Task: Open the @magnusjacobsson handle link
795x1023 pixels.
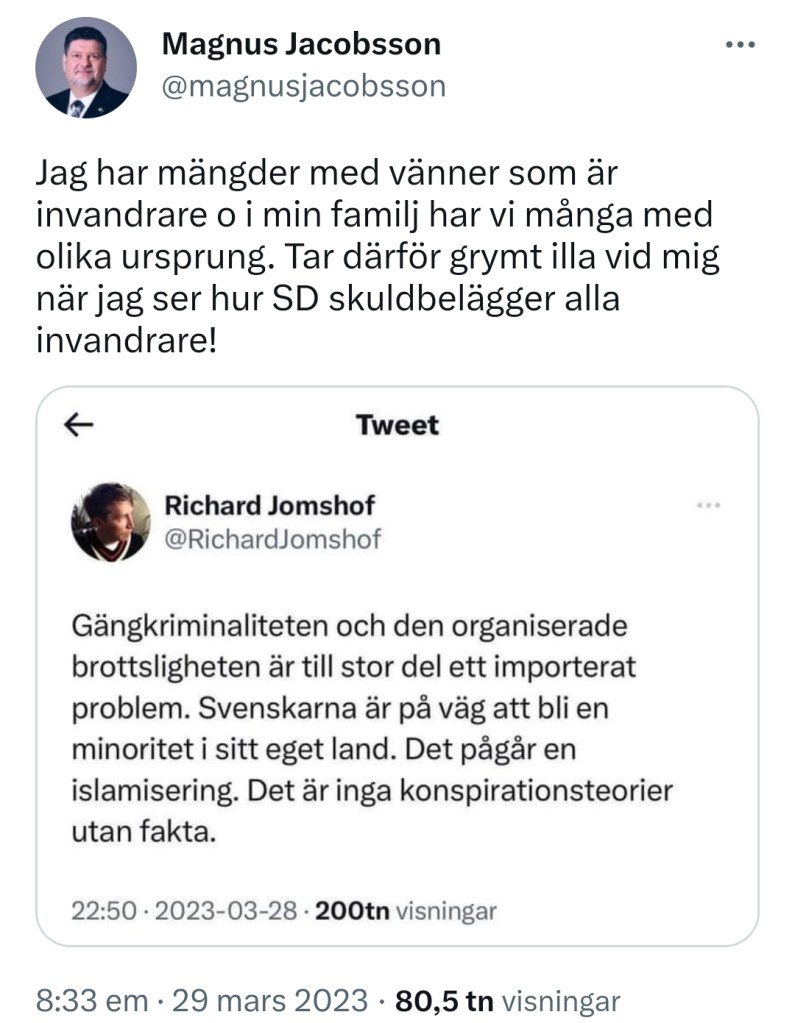Action: [x=304, y=86]
